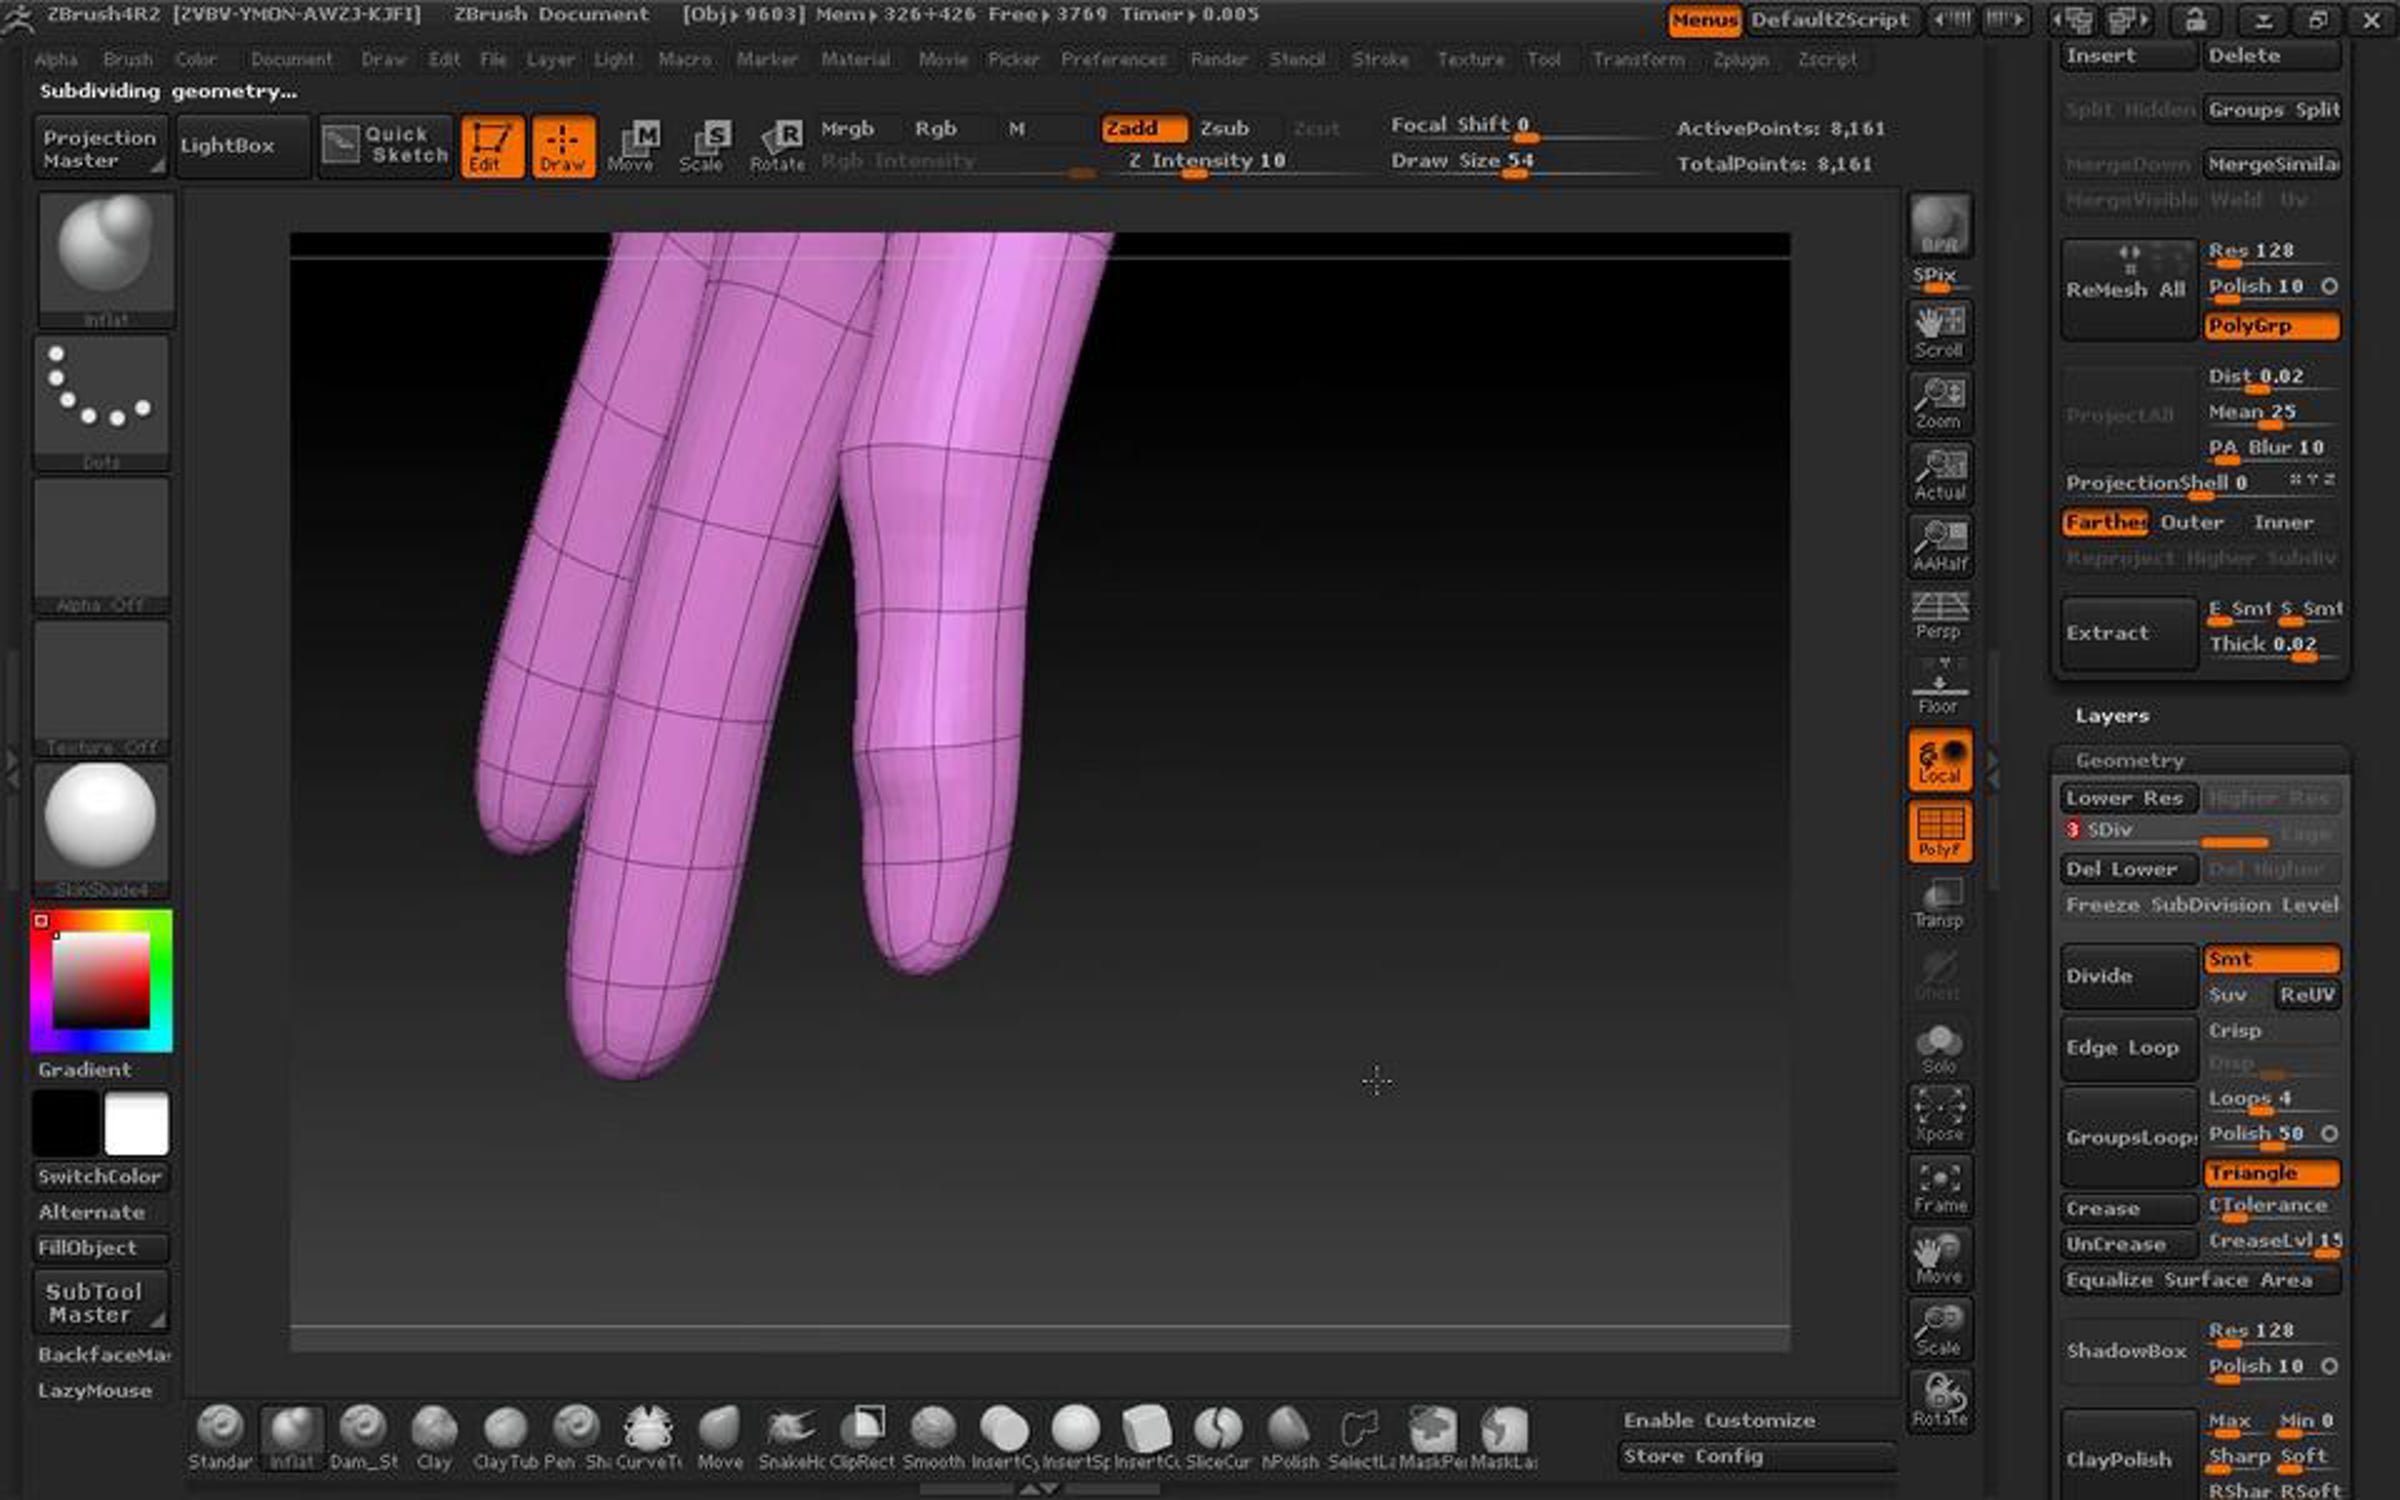Toggle the PolyGrp remesh option
Viewport: 2400px width, 1500px height.
click(2271, 326)
